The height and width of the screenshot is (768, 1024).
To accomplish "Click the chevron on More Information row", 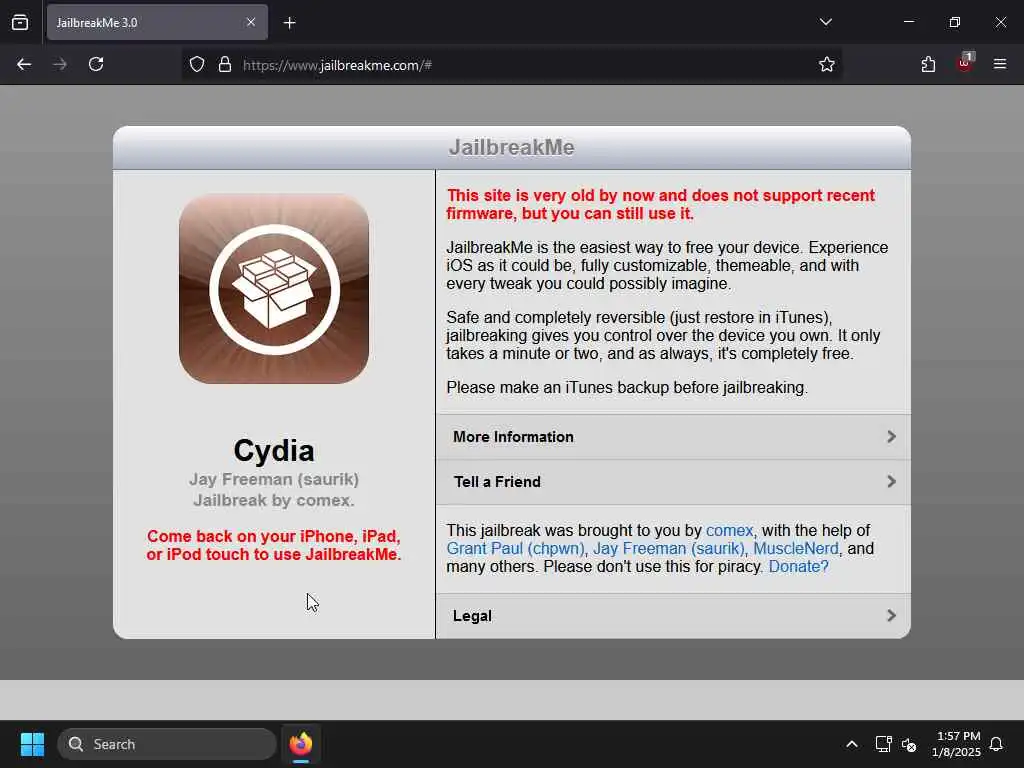I will click(891, 436).
